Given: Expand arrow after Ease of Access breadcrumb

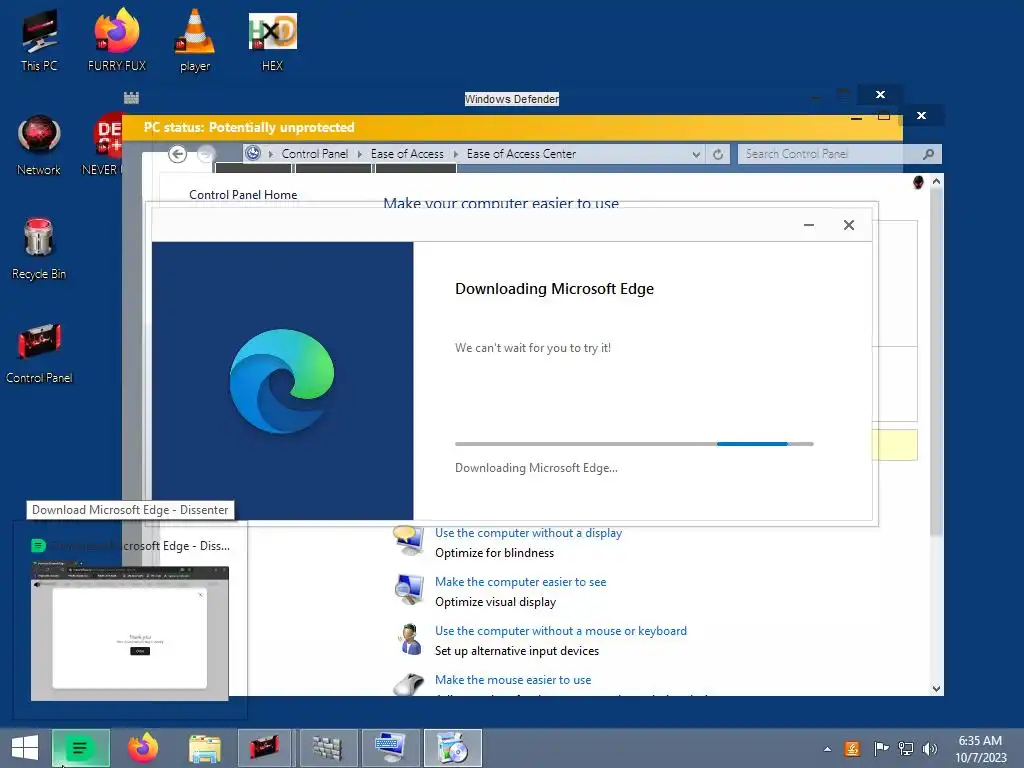Looking at the screenshot, I should (x=455, y=154).
